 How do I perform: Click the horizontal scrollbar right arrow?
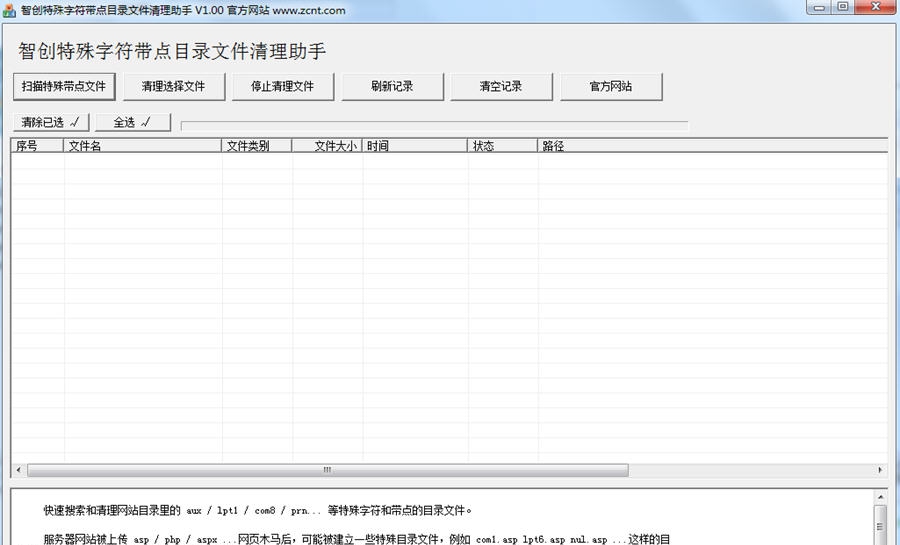click(x=880, y=470)
